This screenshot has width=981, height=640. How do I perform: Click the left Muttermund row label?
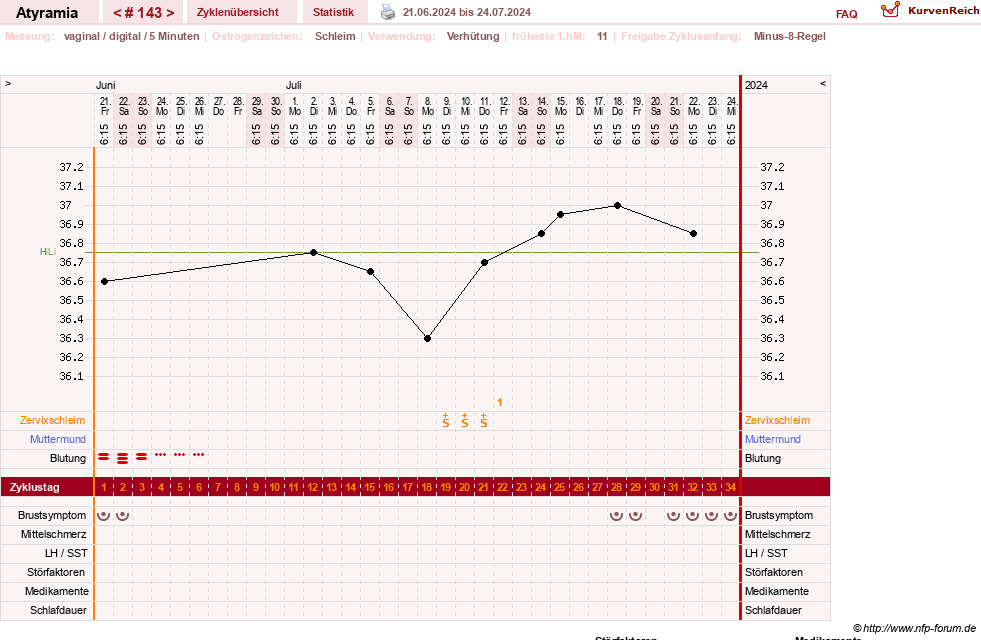[x=58, y=439]
